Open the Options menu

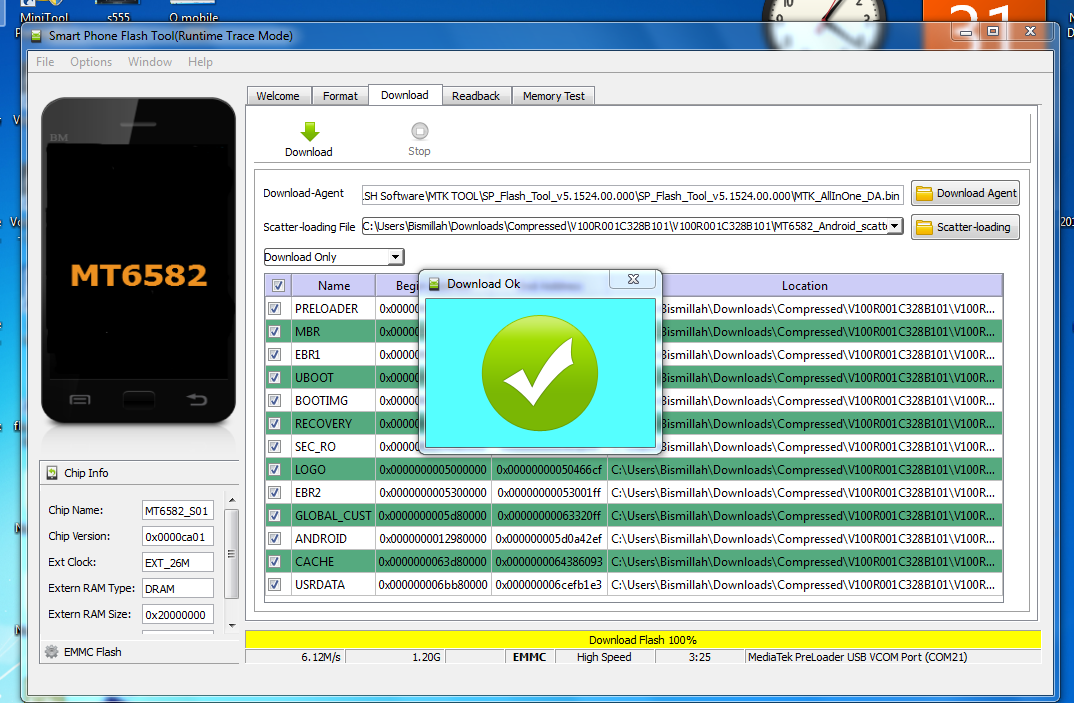click(90, 62)
